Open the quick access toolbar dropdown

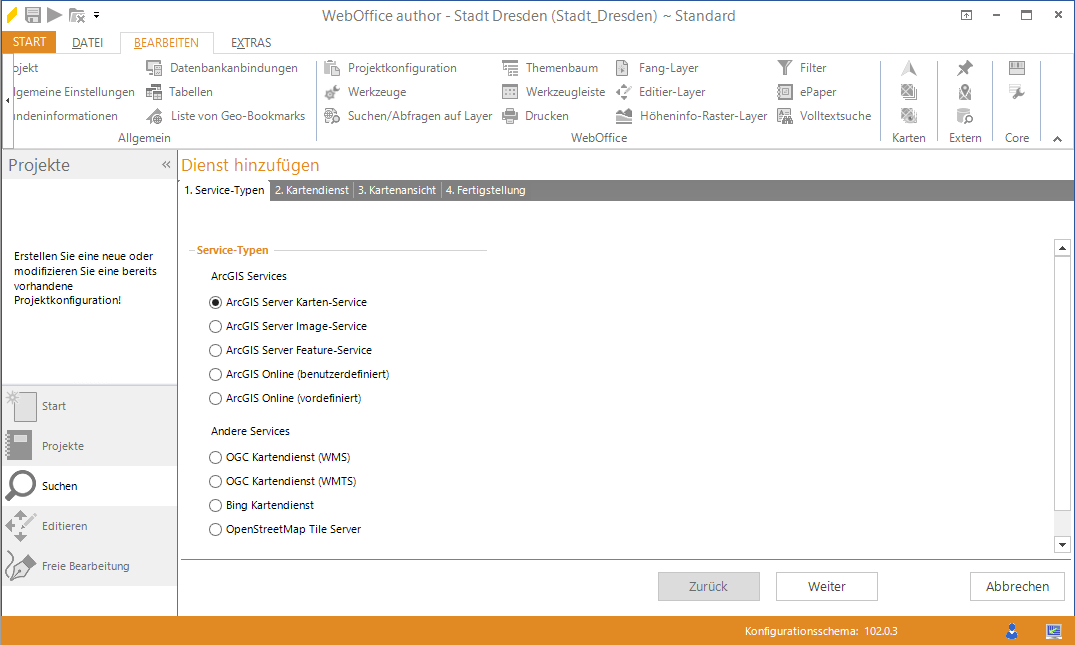97,16
